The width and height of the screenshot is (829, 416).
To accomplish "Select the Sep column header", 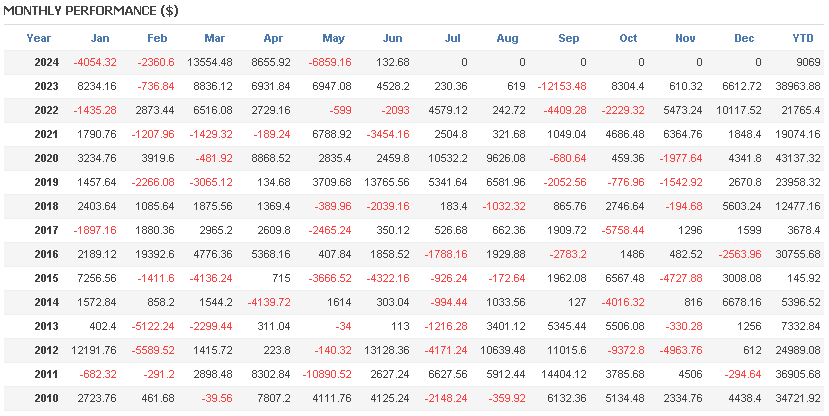I will pyautogui.click(x=568, y=38).
